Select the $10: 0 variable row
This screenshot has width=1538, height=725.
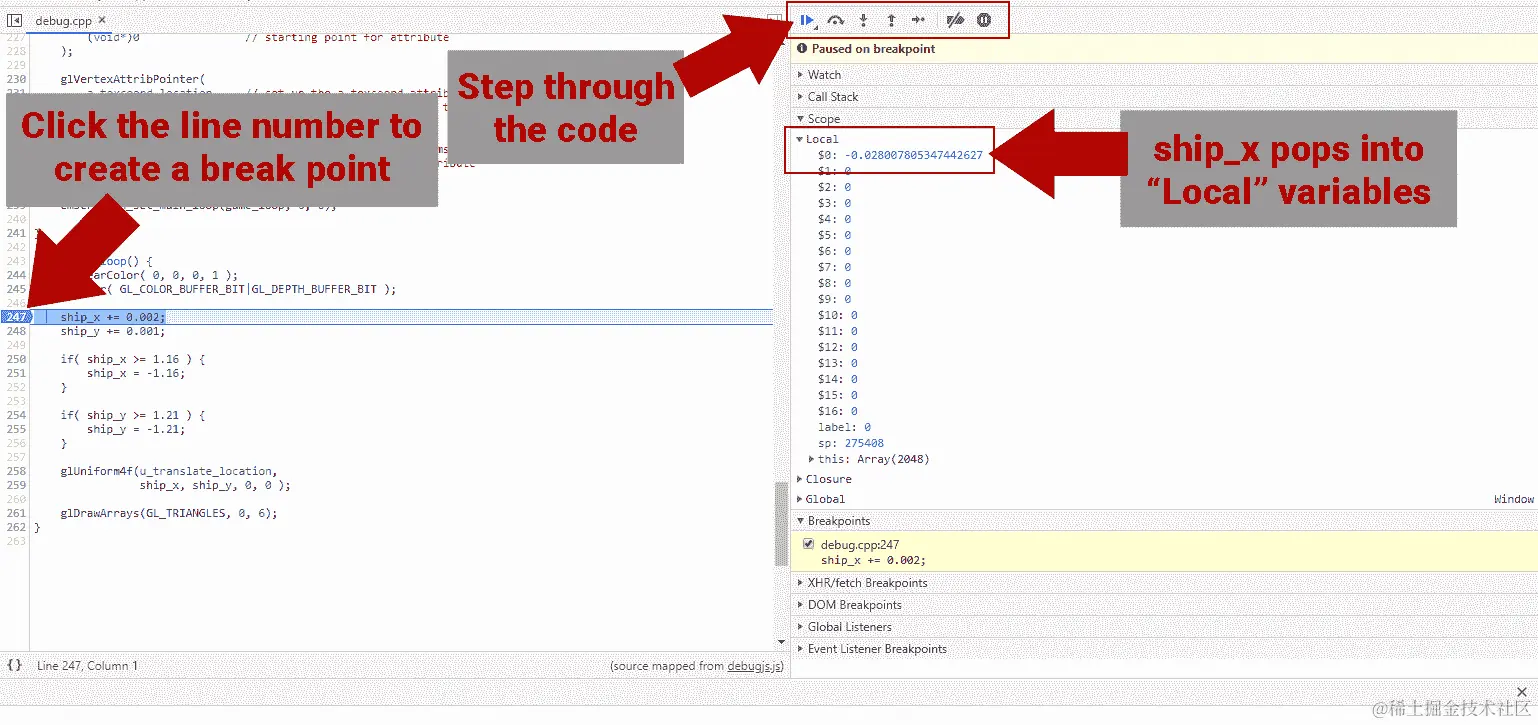tap(837, 315)
